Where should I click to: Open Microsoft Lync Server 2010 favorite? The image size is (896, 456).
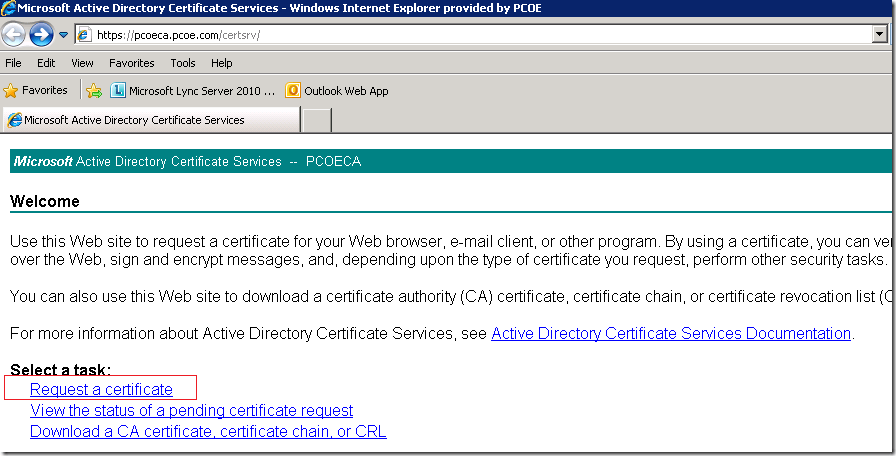click(193, 90)
